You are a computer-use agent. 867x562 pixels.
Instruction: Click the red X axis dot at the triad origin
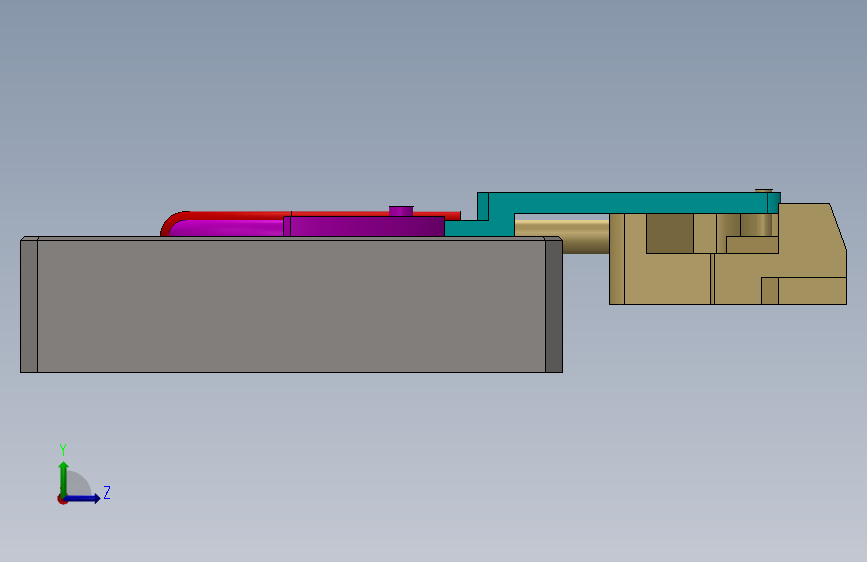(62, 499)
